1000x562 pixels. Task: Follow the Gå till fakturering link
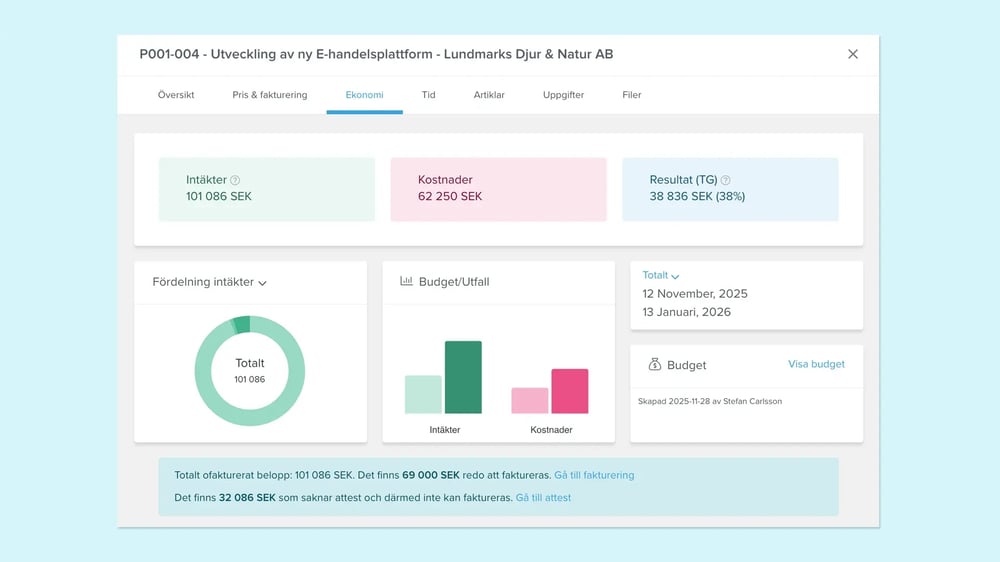[x=594, y=475]
